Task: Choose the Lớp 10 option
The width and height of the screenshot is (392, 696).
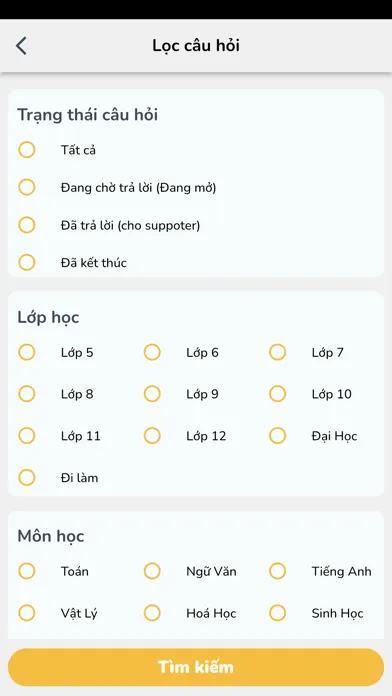Action: pyautogui.click(x=277, y=394)
